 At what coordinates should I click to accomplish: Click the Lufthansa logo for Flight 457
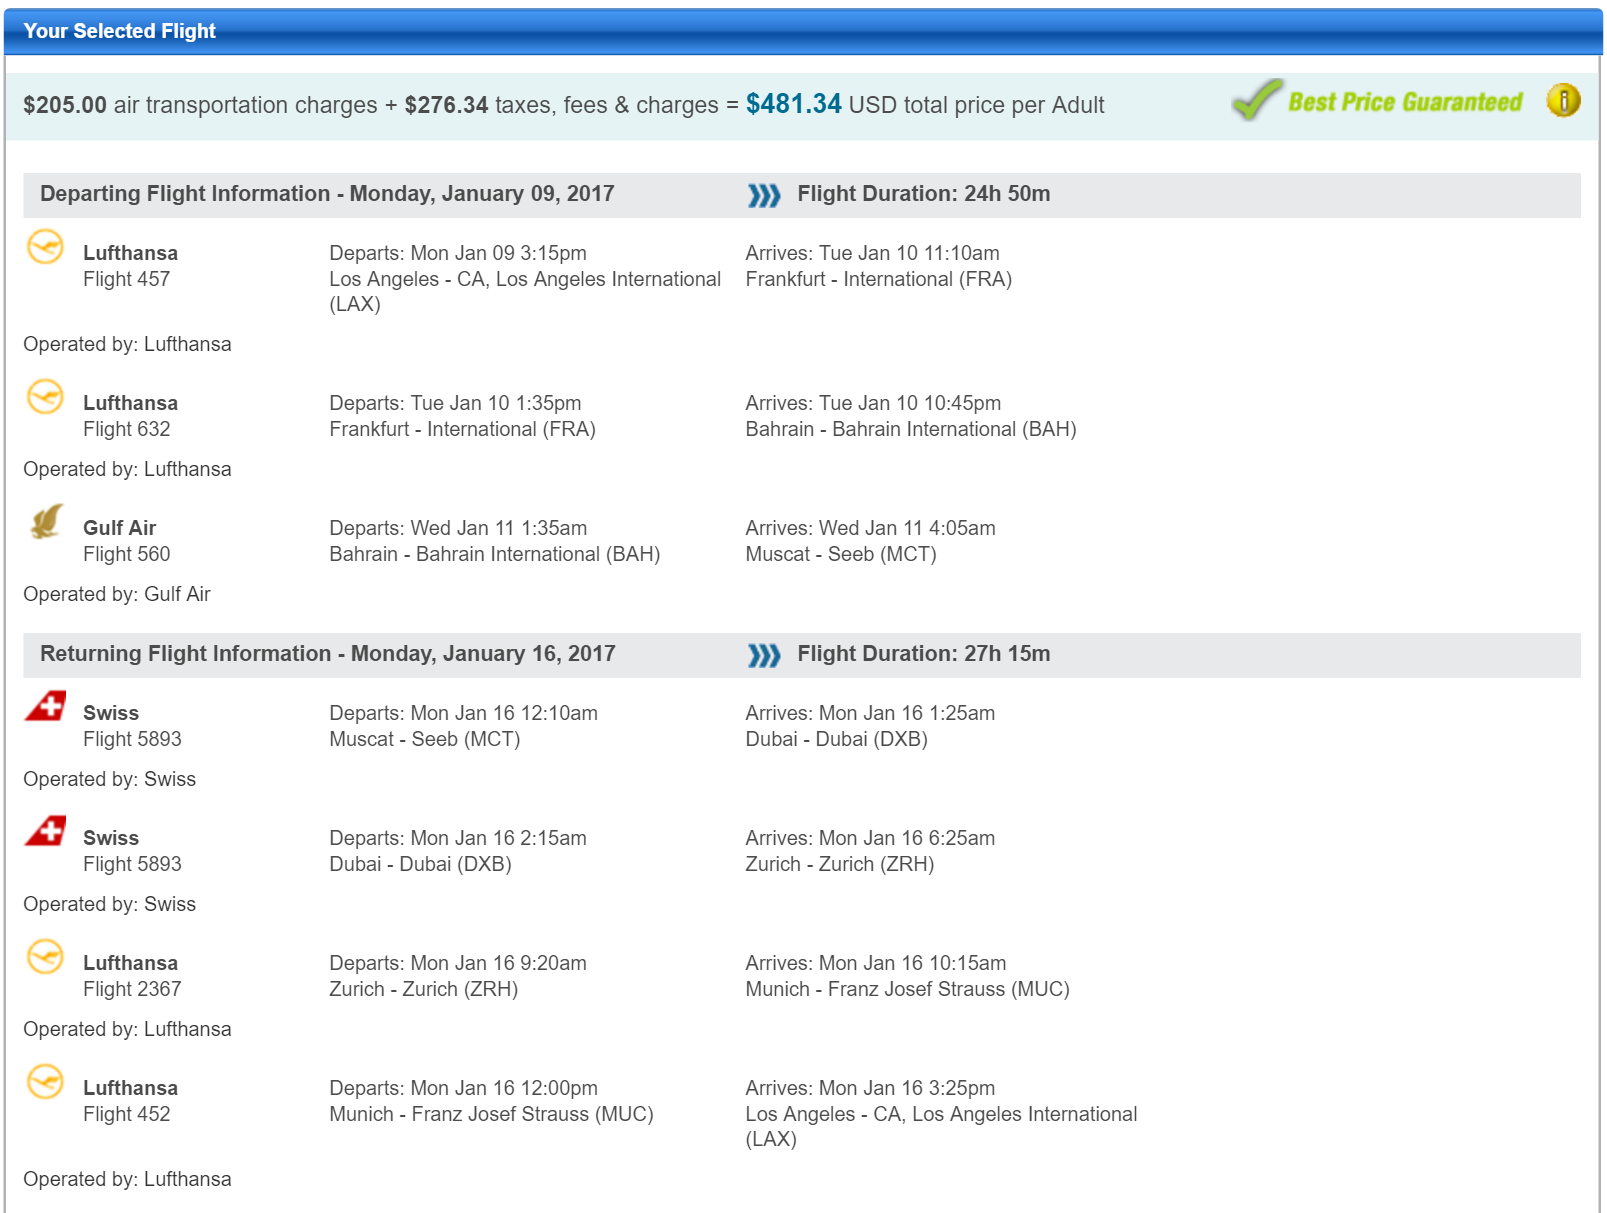[45, 246]
